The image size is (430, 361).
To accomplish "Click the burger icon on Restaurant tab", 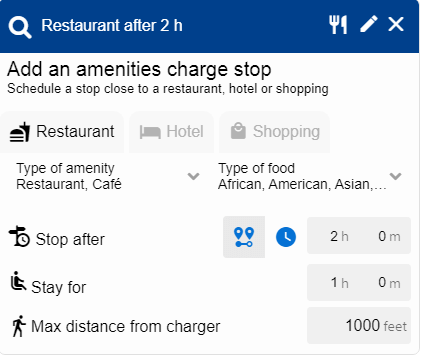I will point(20,132).
